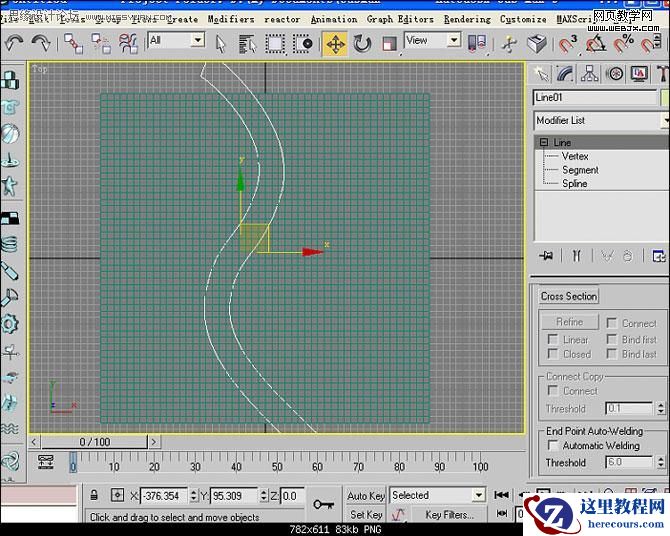Toggle the Percent Snap icon
The width and height of the screenshot is (670, 536).
click(x=623, y=44)
